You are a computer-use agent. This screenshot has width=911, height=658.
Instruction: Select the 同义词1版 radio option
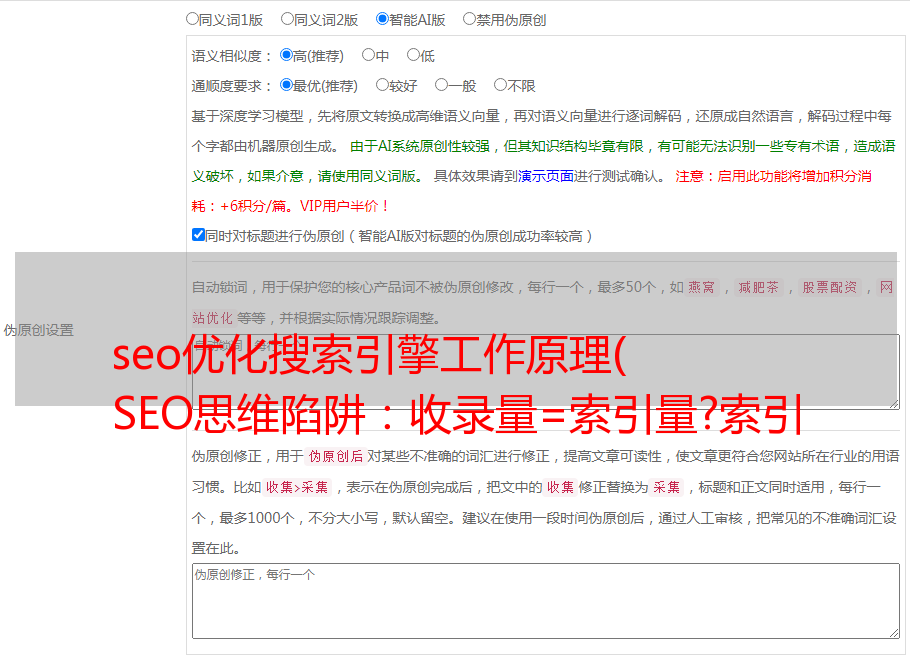(192, 19)
